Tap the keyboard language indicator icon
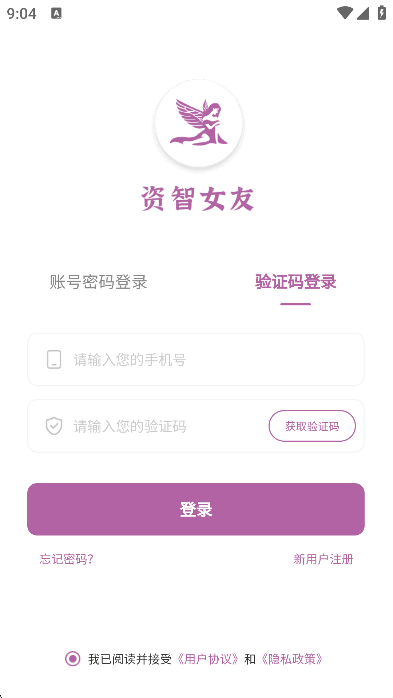This screenshot has width=393, height=698. click(x=57, y=14)
